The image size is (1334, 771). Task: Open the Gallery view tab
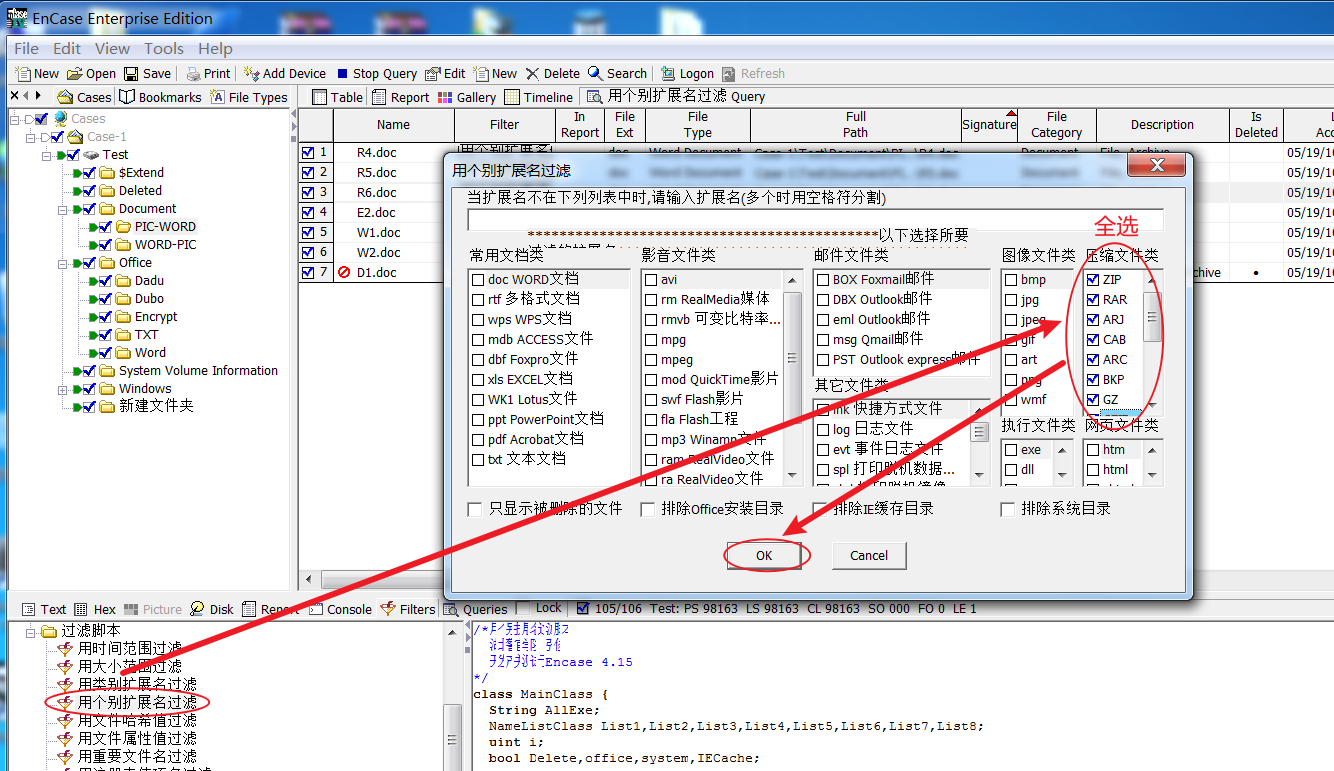tap(467, 97)
